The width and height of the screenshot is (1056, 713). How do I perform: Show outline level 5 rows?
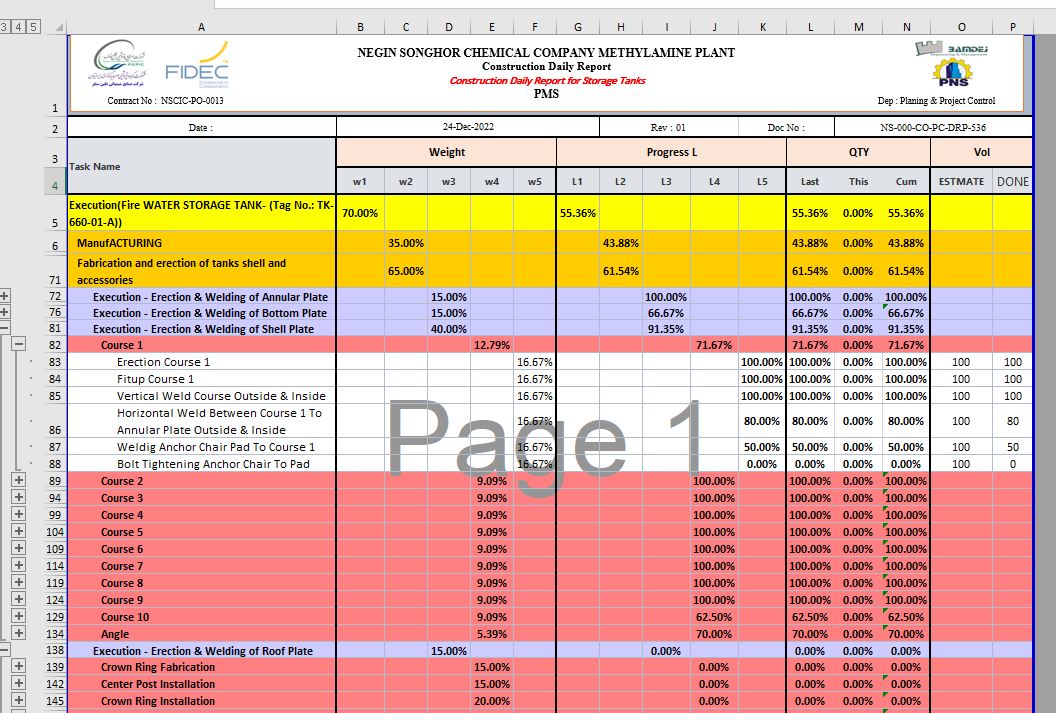tap(33, 26)
